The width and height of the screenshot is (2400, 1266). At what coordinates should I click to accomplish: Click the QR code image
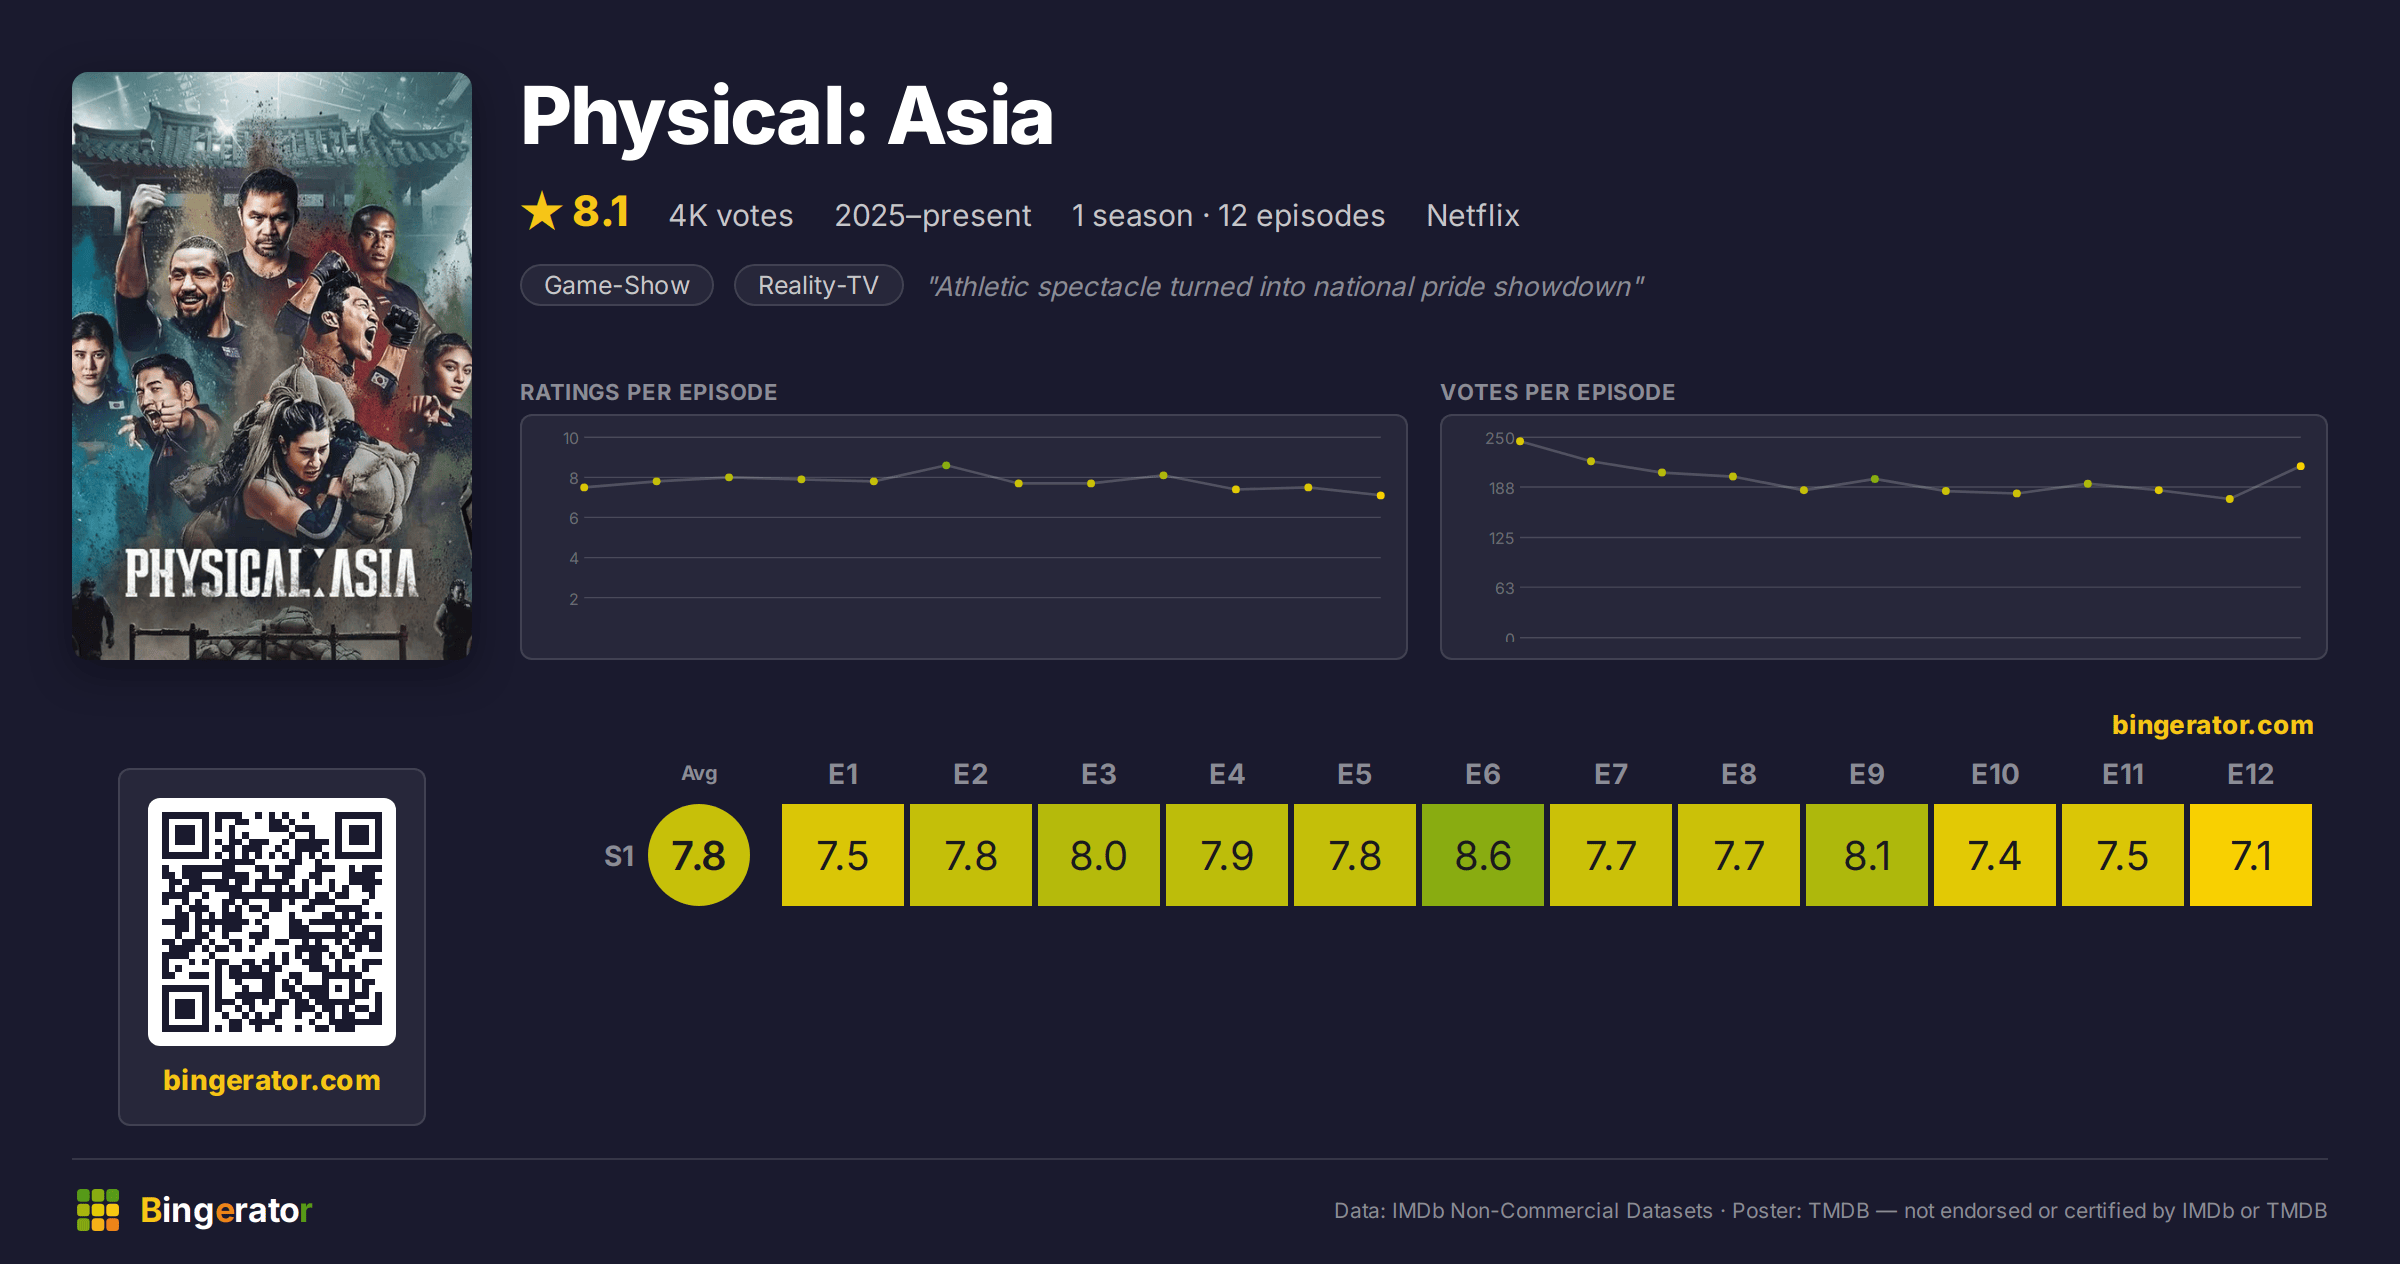click(272, 922)
